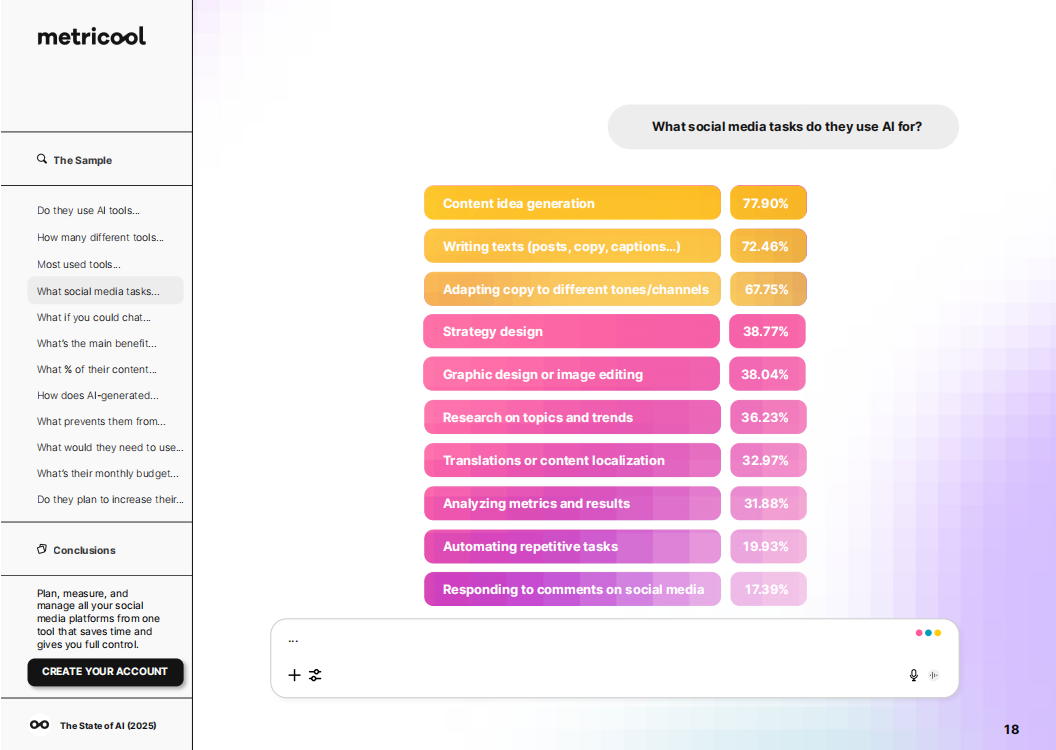Go to 'Most used tools...' section
The width and height of the screenshot is (1056, 750).
78,265
